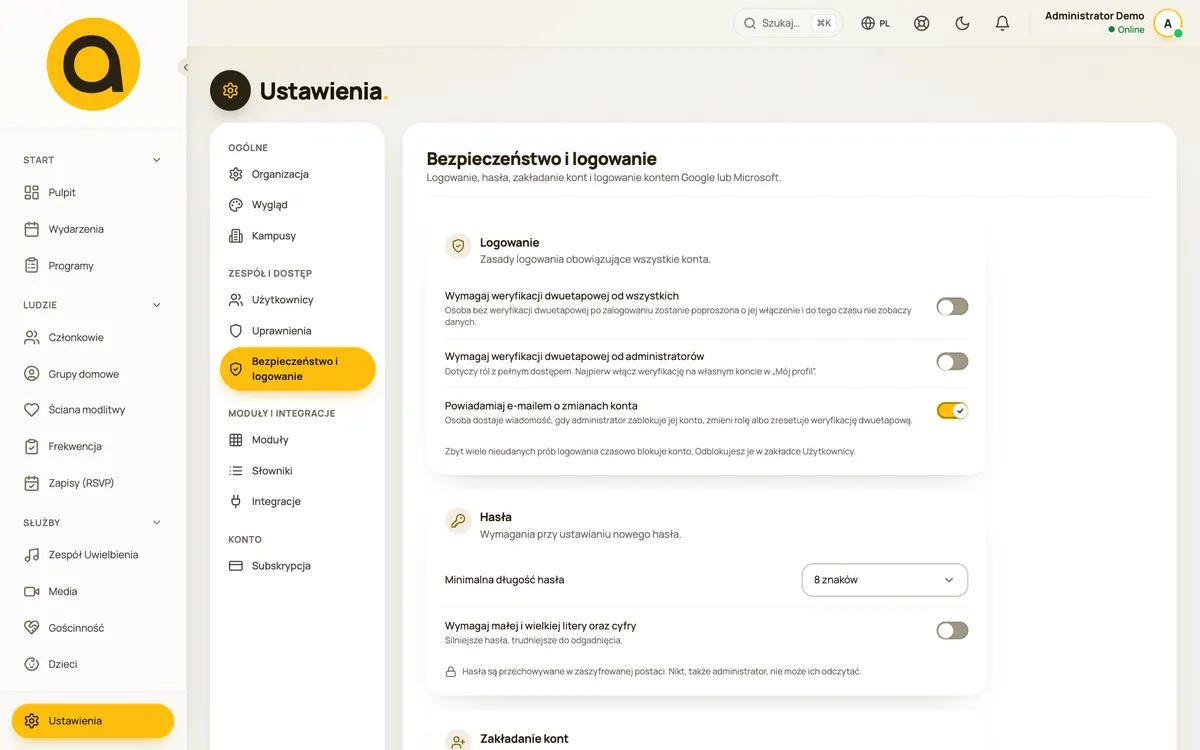Click the Gościnność handshake icon
The width and height of the screenshot is (1200, 750).
tap(32, 628)
